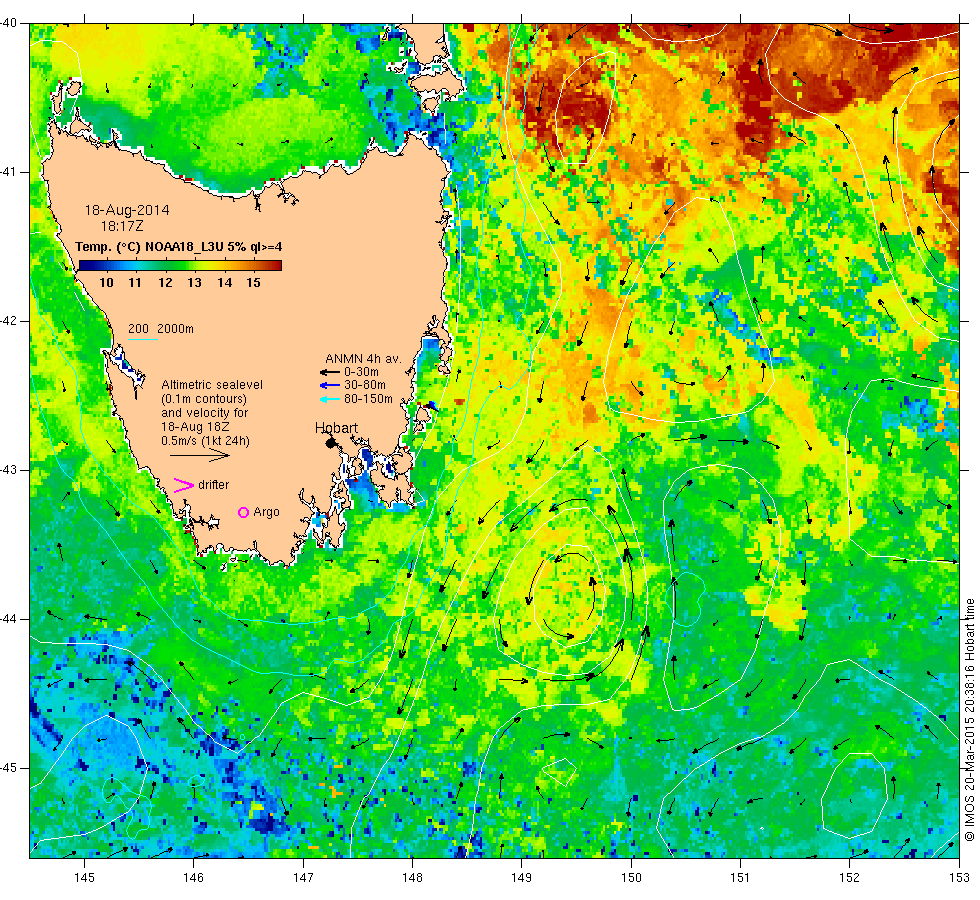980x900 pixels.
Task: Click the colorbar tick label 13
Action: pyautogui.click(x=194, y=282)
